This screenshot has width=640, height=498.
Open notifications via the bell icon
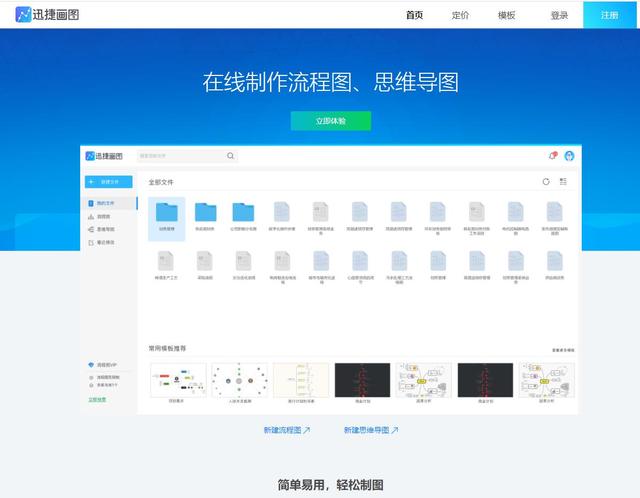click(553, 156)
